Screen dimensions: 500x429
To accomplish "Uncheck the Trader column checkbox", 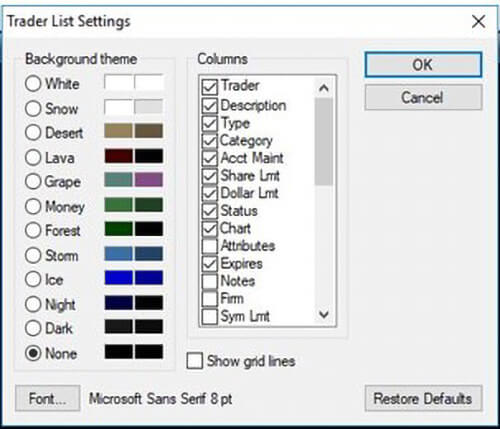I will [x=210, y=86].
